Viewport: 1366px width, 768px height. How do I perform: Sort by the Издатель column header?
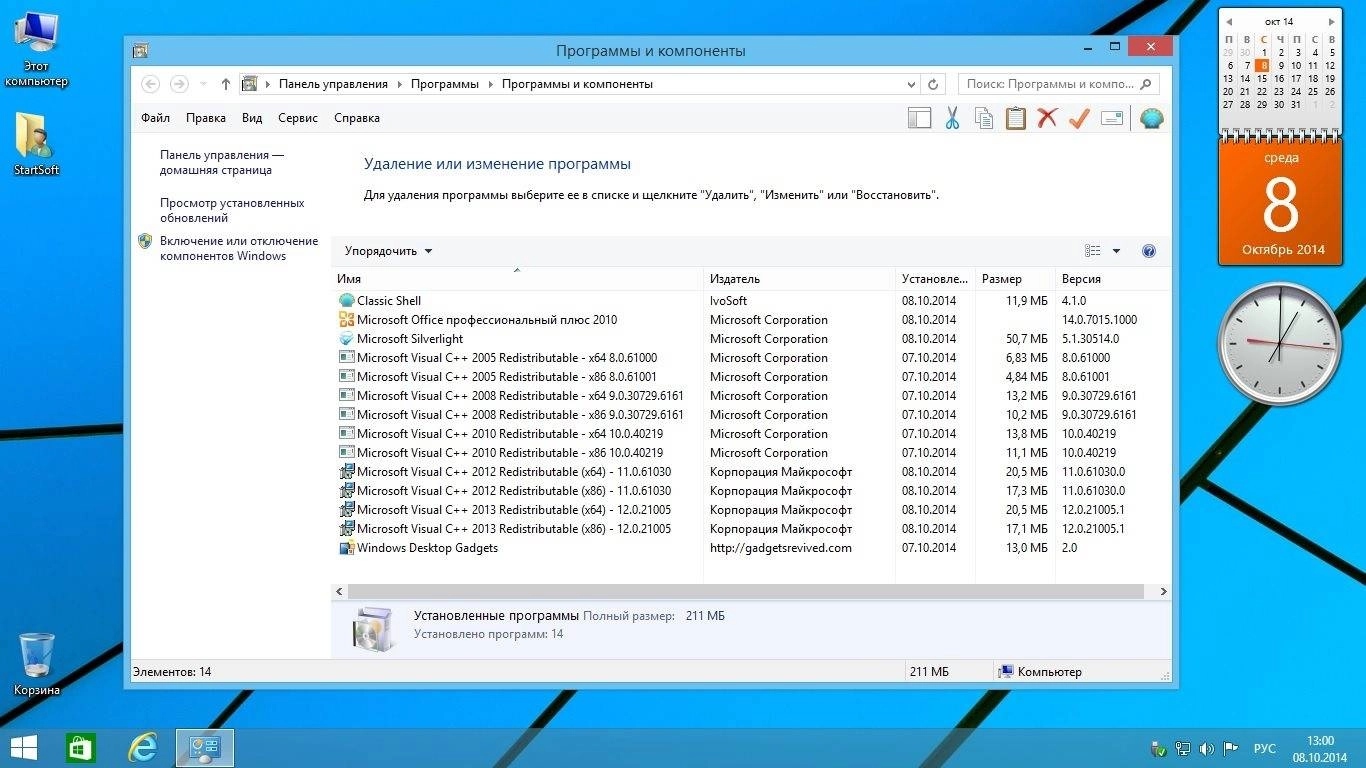pyautogui.click(x=799, y=279)
